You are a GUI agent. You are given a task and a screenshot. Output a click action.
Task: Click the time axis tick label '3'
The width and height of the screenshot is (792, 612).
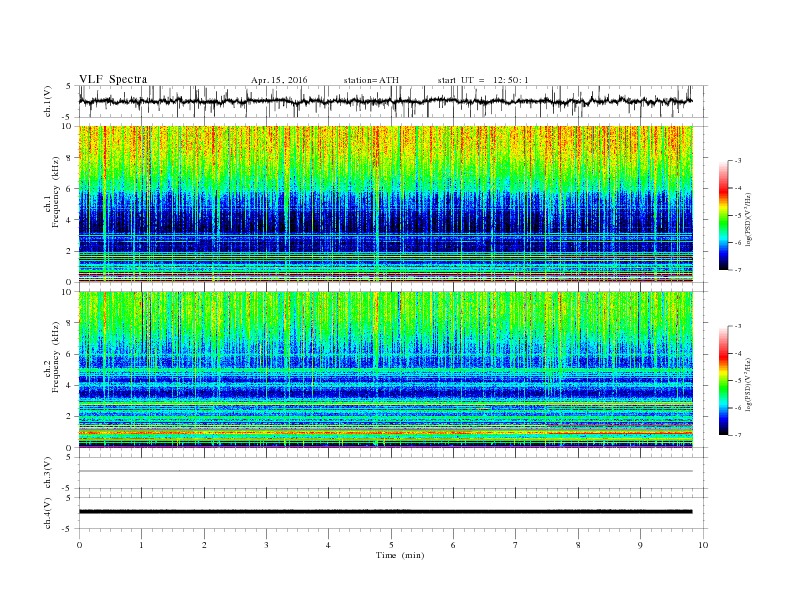[266, 545]
